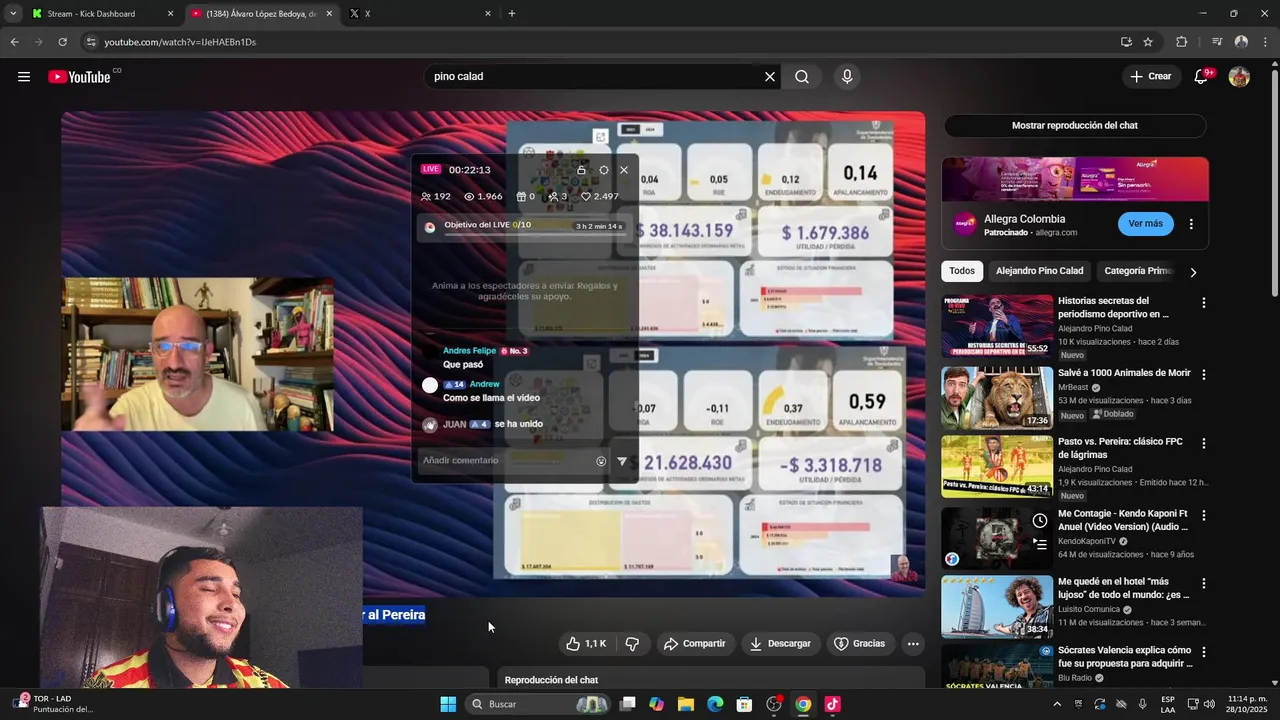Image resolution: width=1280 pixels, height=720 pixels.
Task: Open Historias secretas del periodismo thumbnail
Action: 997,326
